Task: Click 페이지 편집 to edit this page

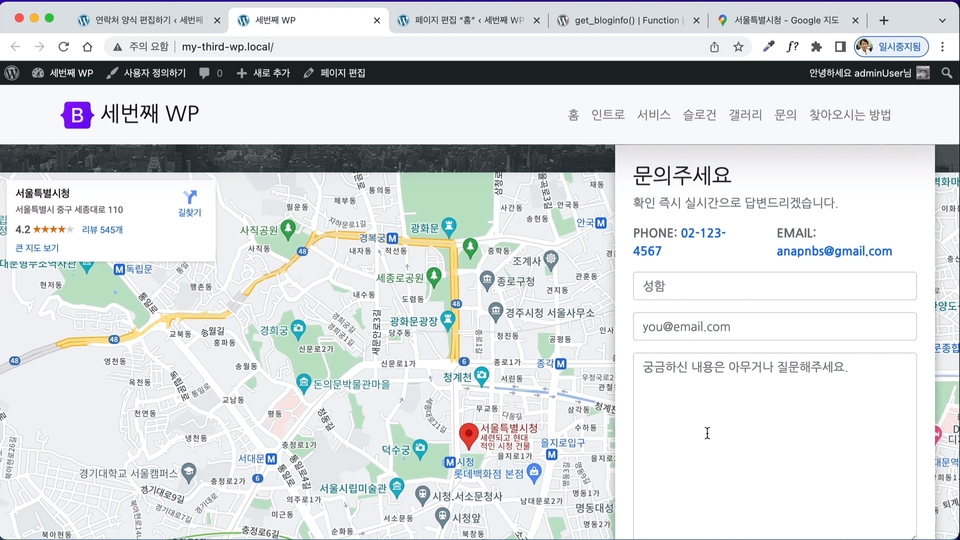Action: coord(334,73)
